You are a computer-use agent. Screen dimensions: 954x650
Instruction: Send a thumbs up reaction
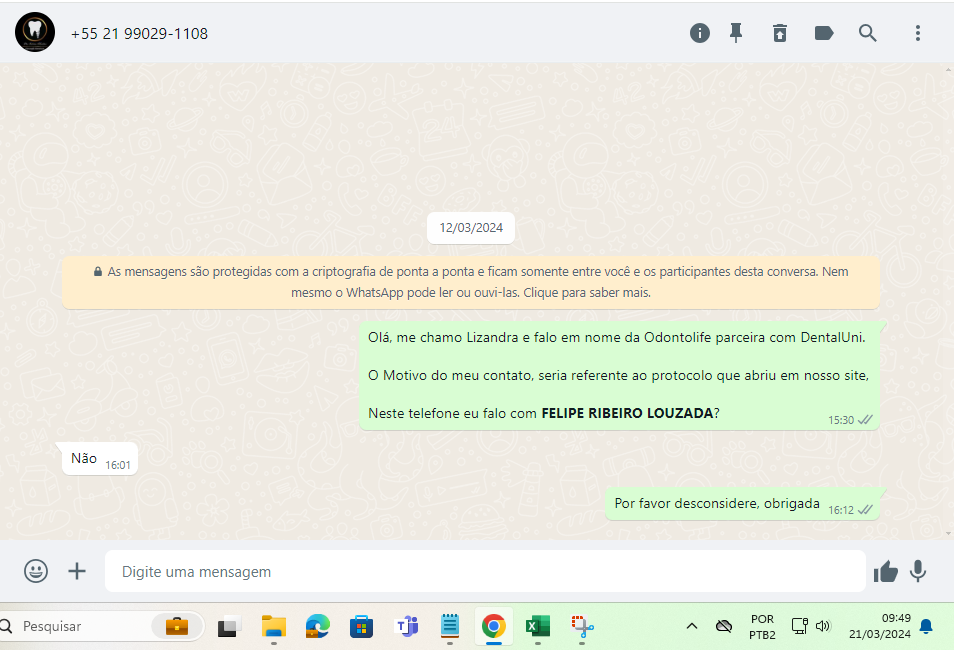[x=885, y=571]
